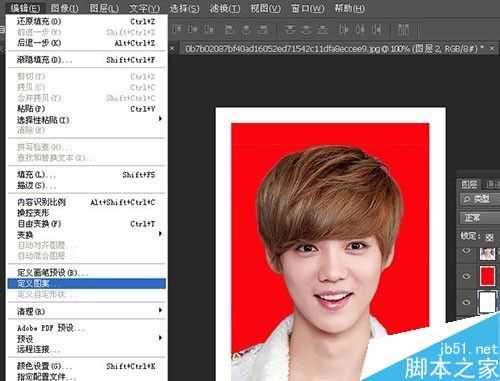Image resolution: width=500 pixels, height=381 pixels.
Task: Choose 指定配置文件 menu entry
Action: tap(87, 377)
